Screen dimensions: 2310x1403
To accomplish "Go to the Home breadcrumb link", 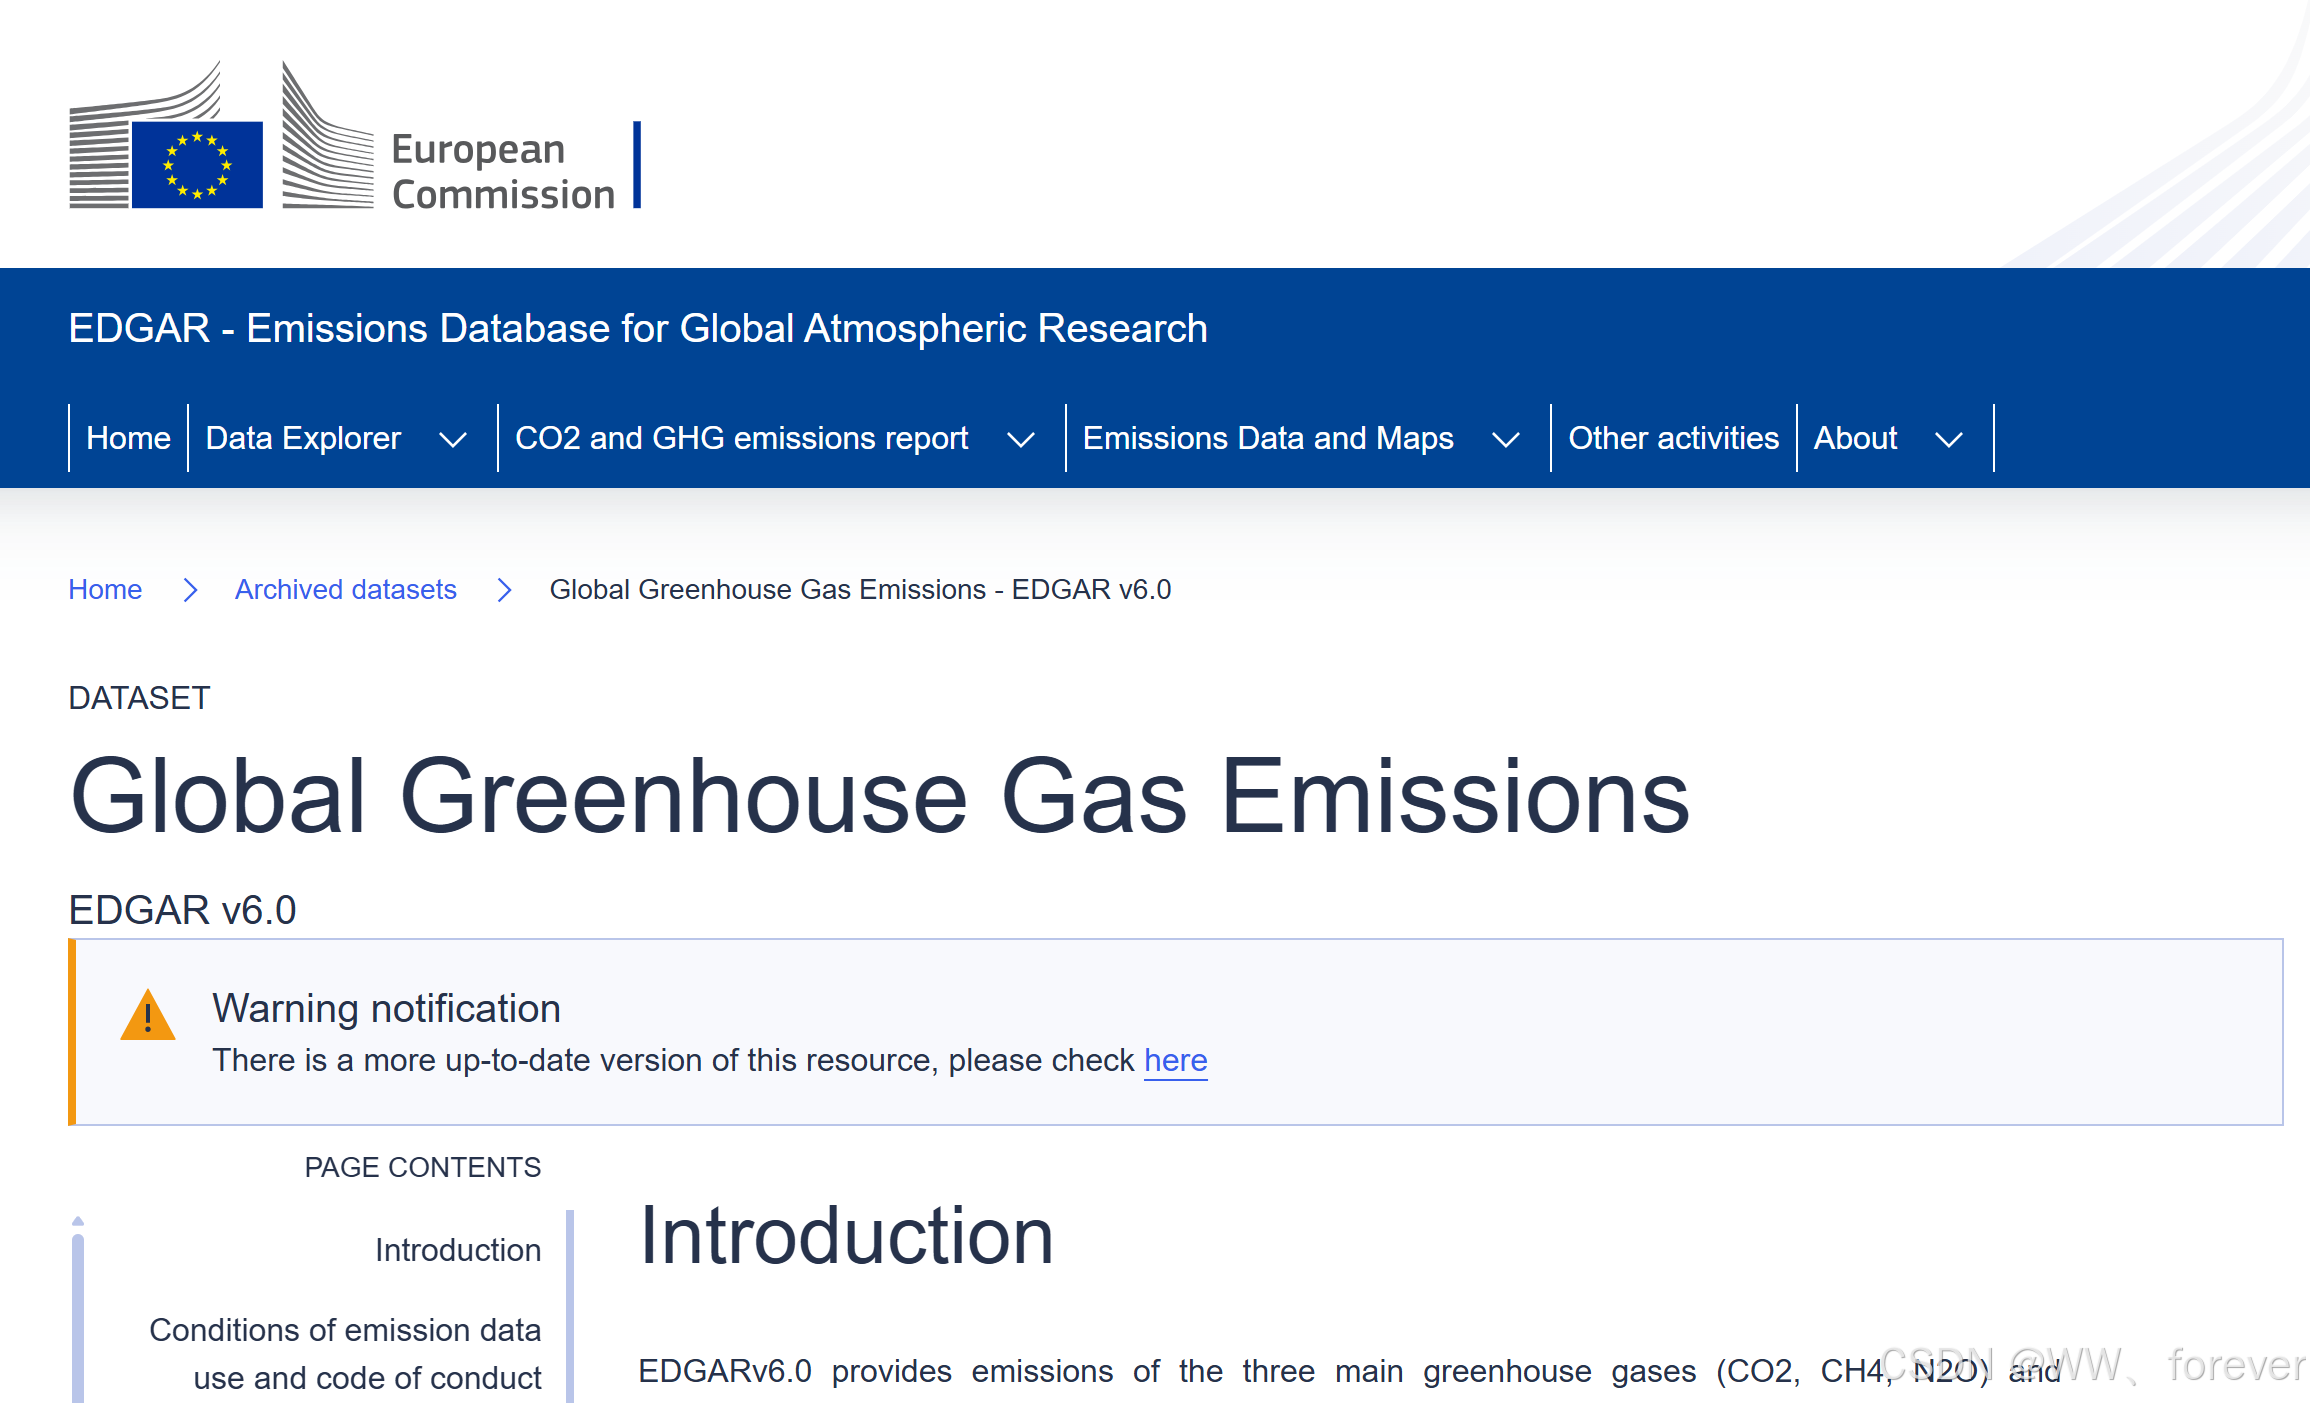I will pos(105,590).
